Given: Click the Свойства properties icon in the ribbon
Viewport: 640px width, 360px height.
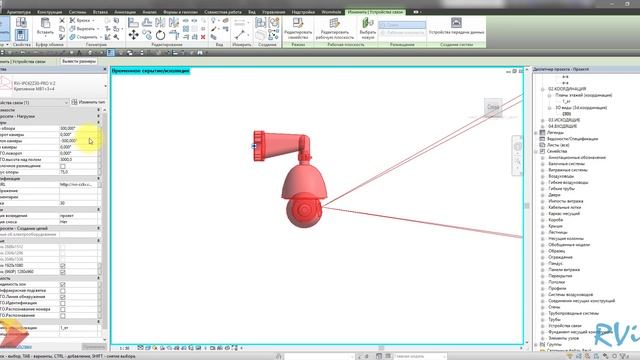Looking at the screenshot, I should coord(21,35).
